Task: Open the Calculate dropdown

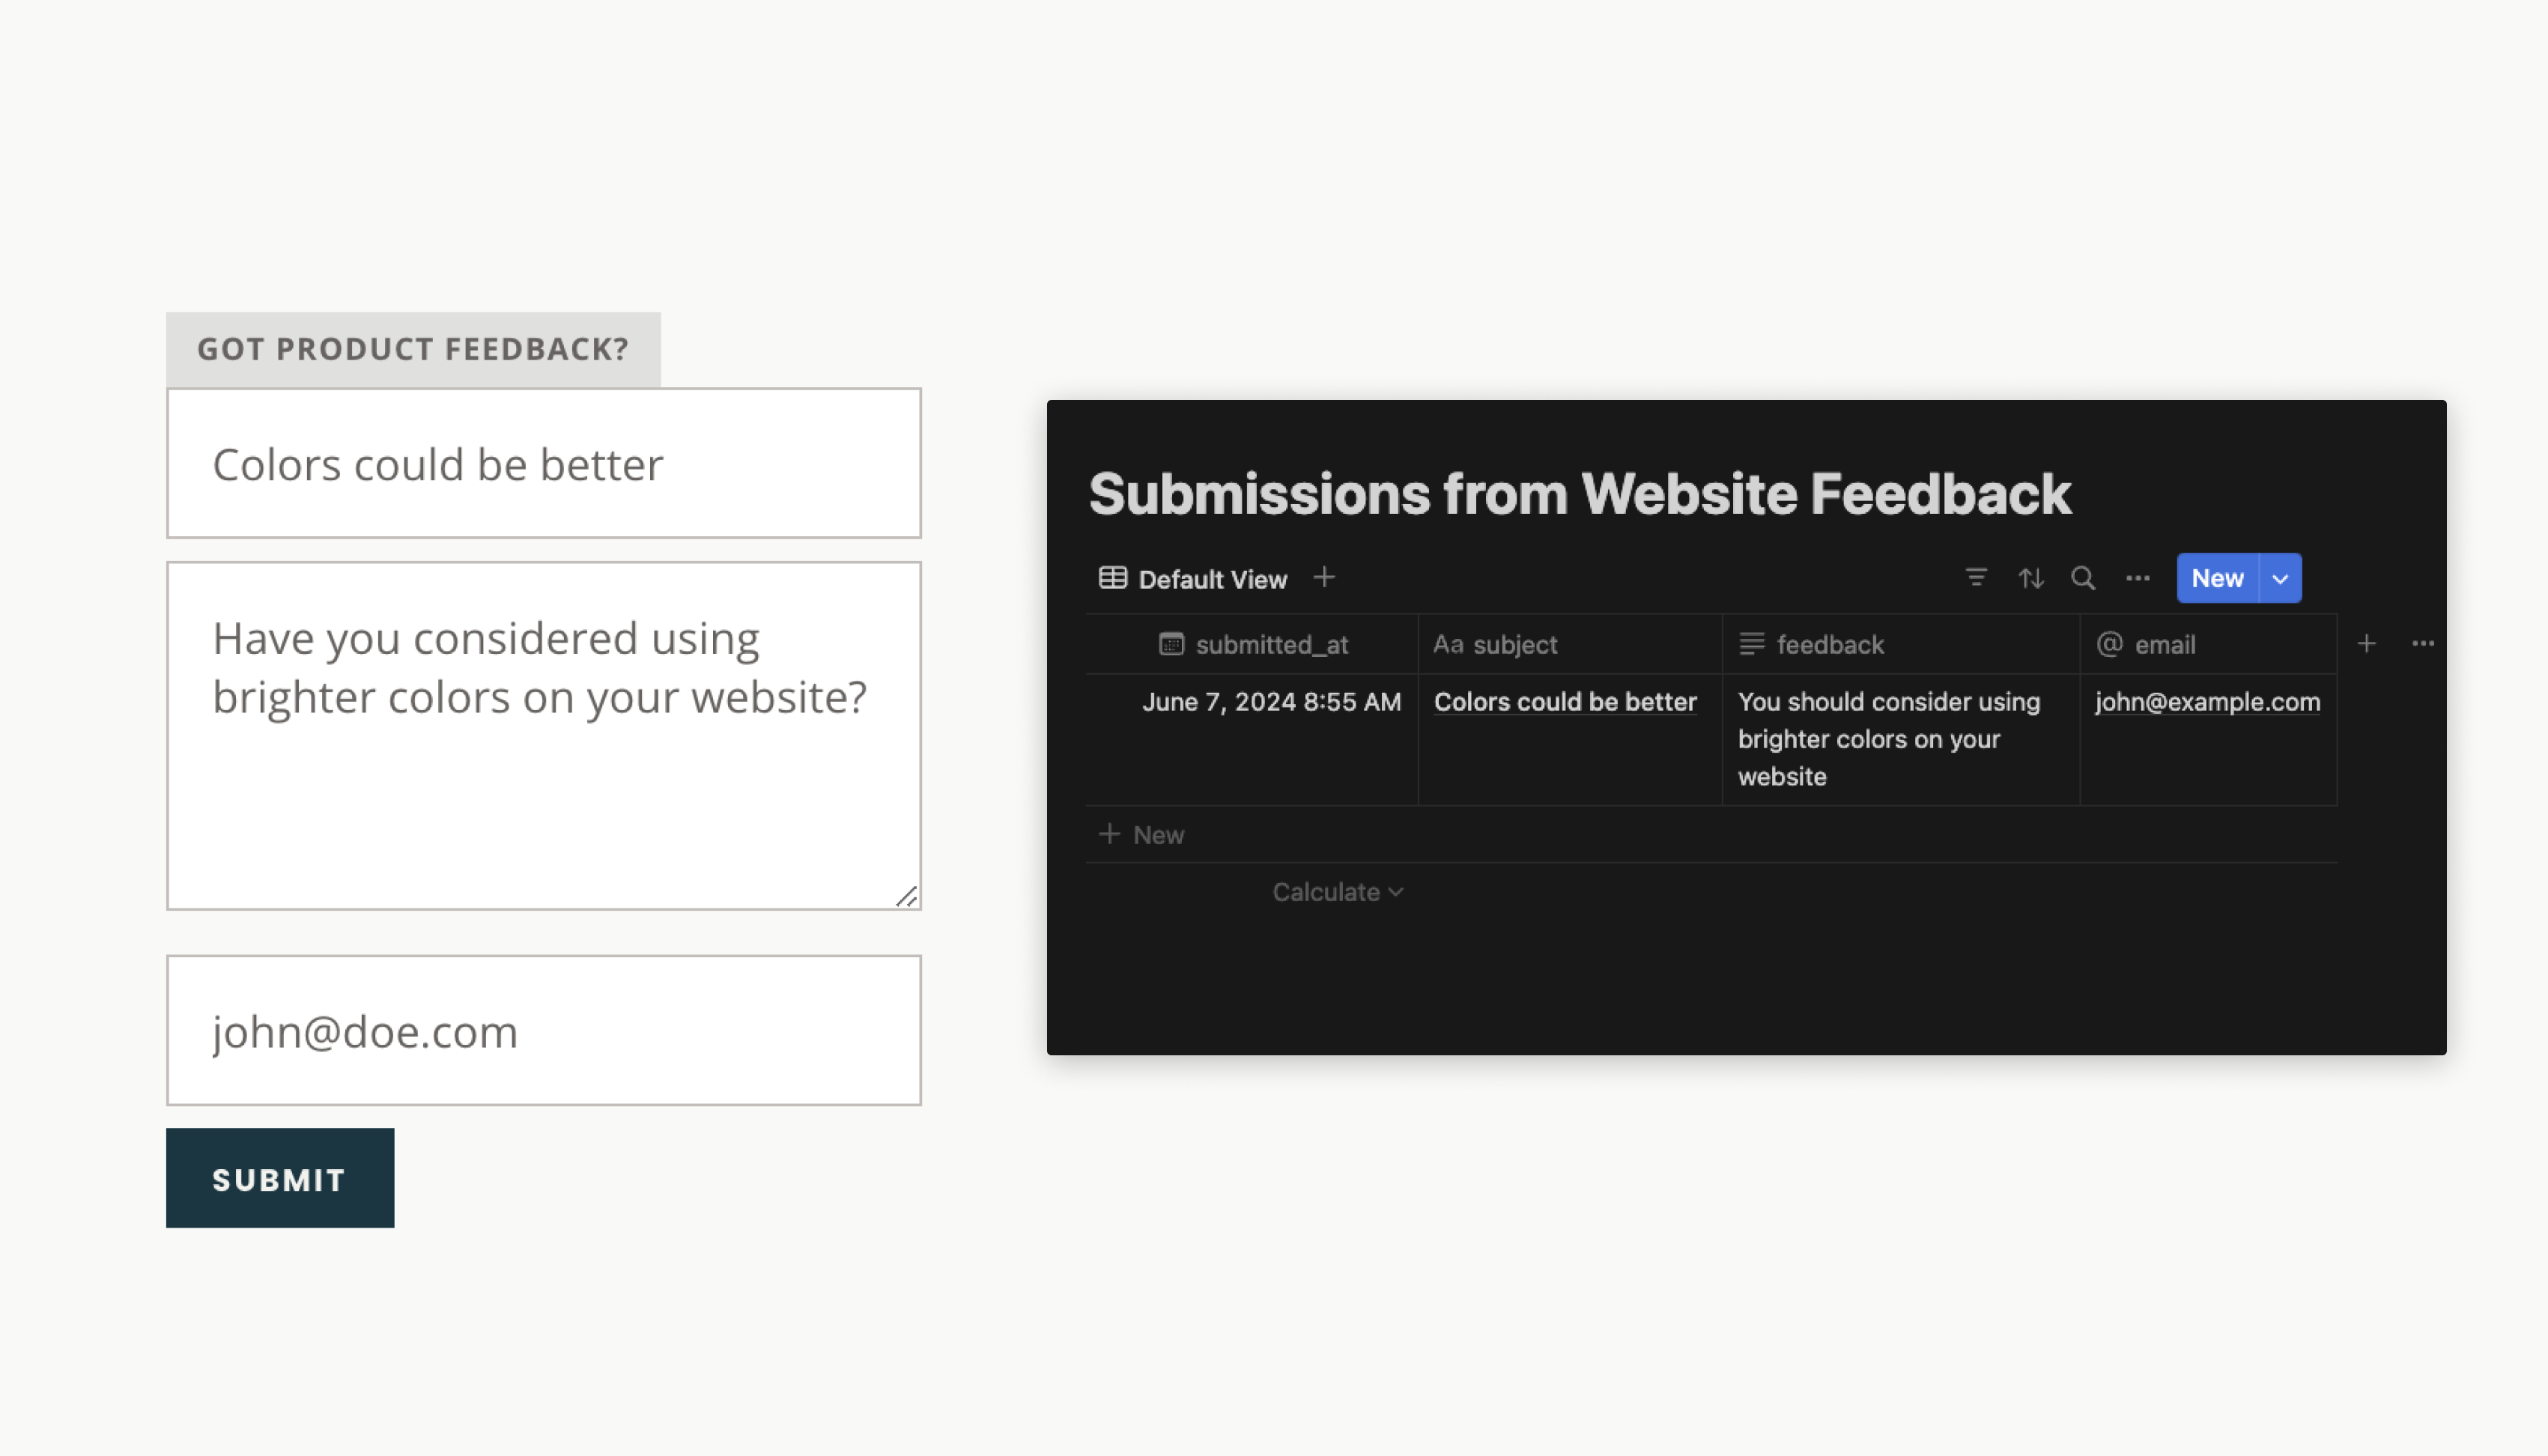Action: pyautogui.click(x=1337, y=892)
